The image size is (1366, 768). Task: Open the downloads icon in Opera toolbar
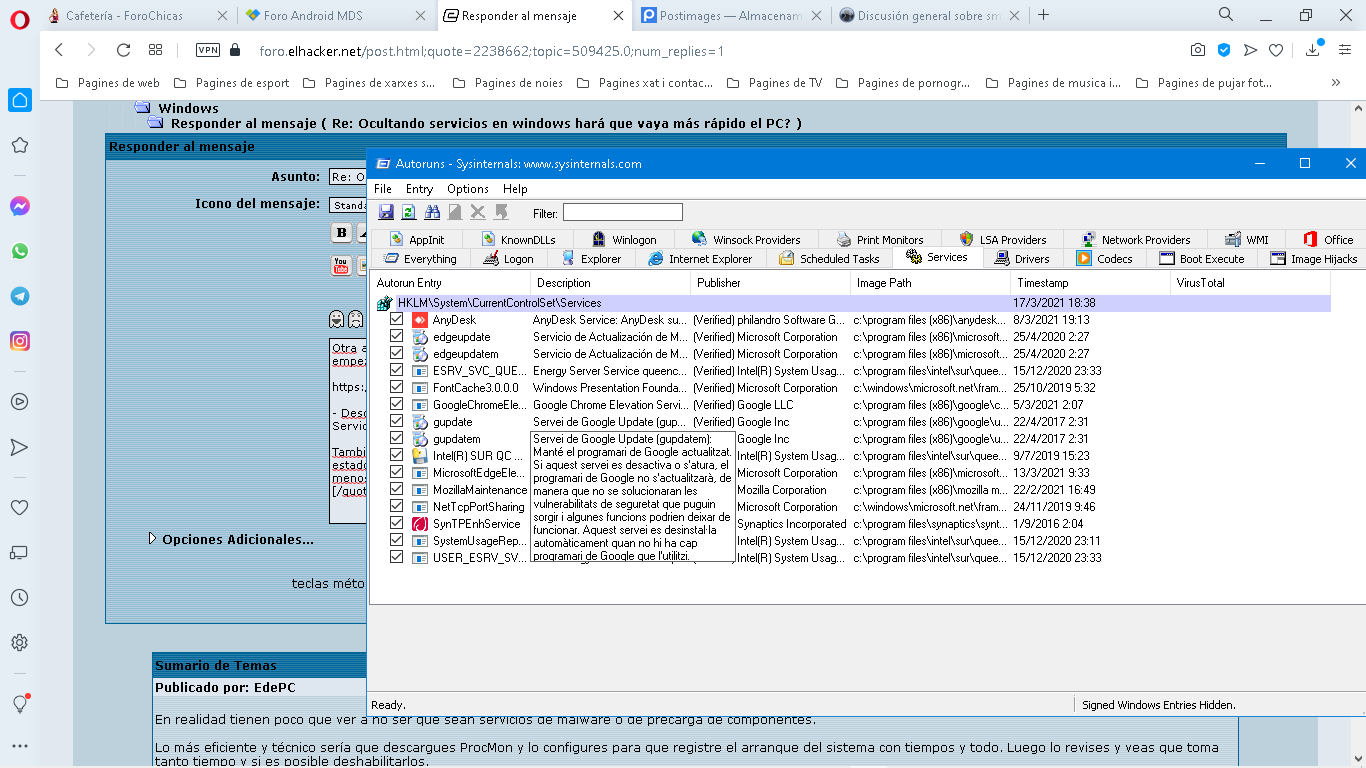(x=1313, y=50)
